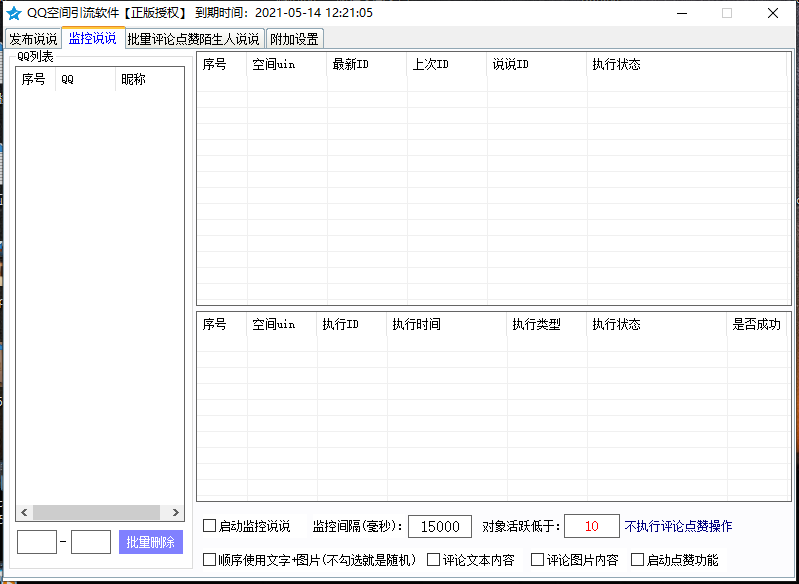The image size is (799, 584).
Task: Click the 最新ID column header
Action: [x=367, y=64]
